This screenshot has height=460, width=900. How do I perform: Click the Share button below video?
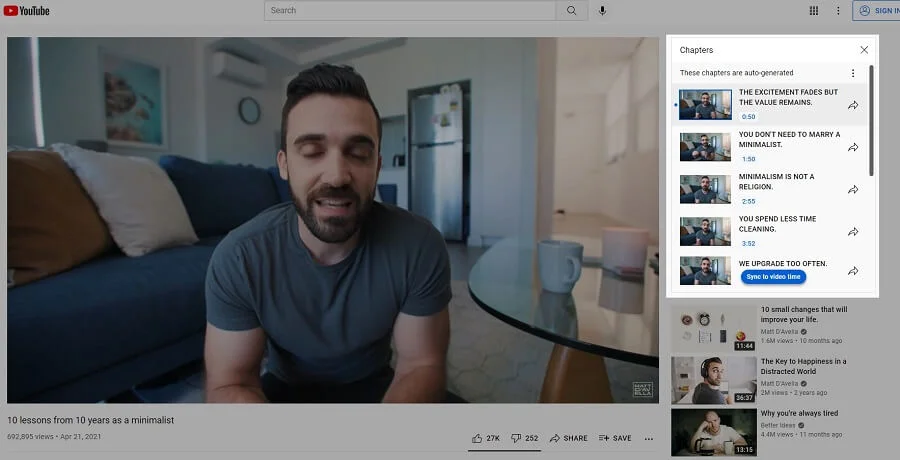(x=568, y=438)
